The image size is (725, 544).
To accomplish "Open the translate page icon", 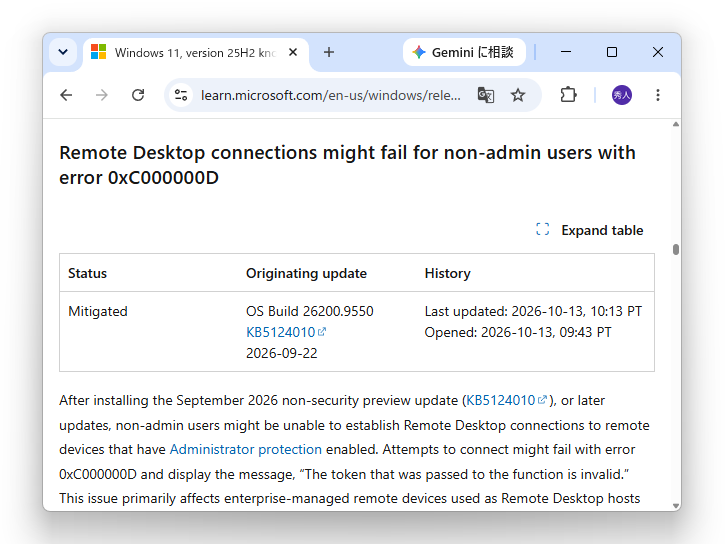I will click(x=486, y=95).
